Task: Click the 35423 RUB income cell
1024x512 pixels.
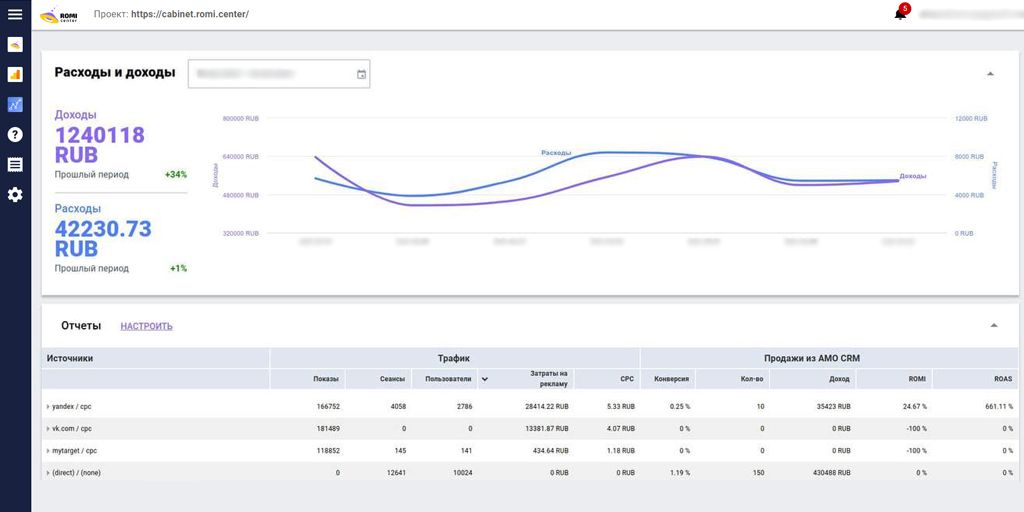Action: point(831,406)
